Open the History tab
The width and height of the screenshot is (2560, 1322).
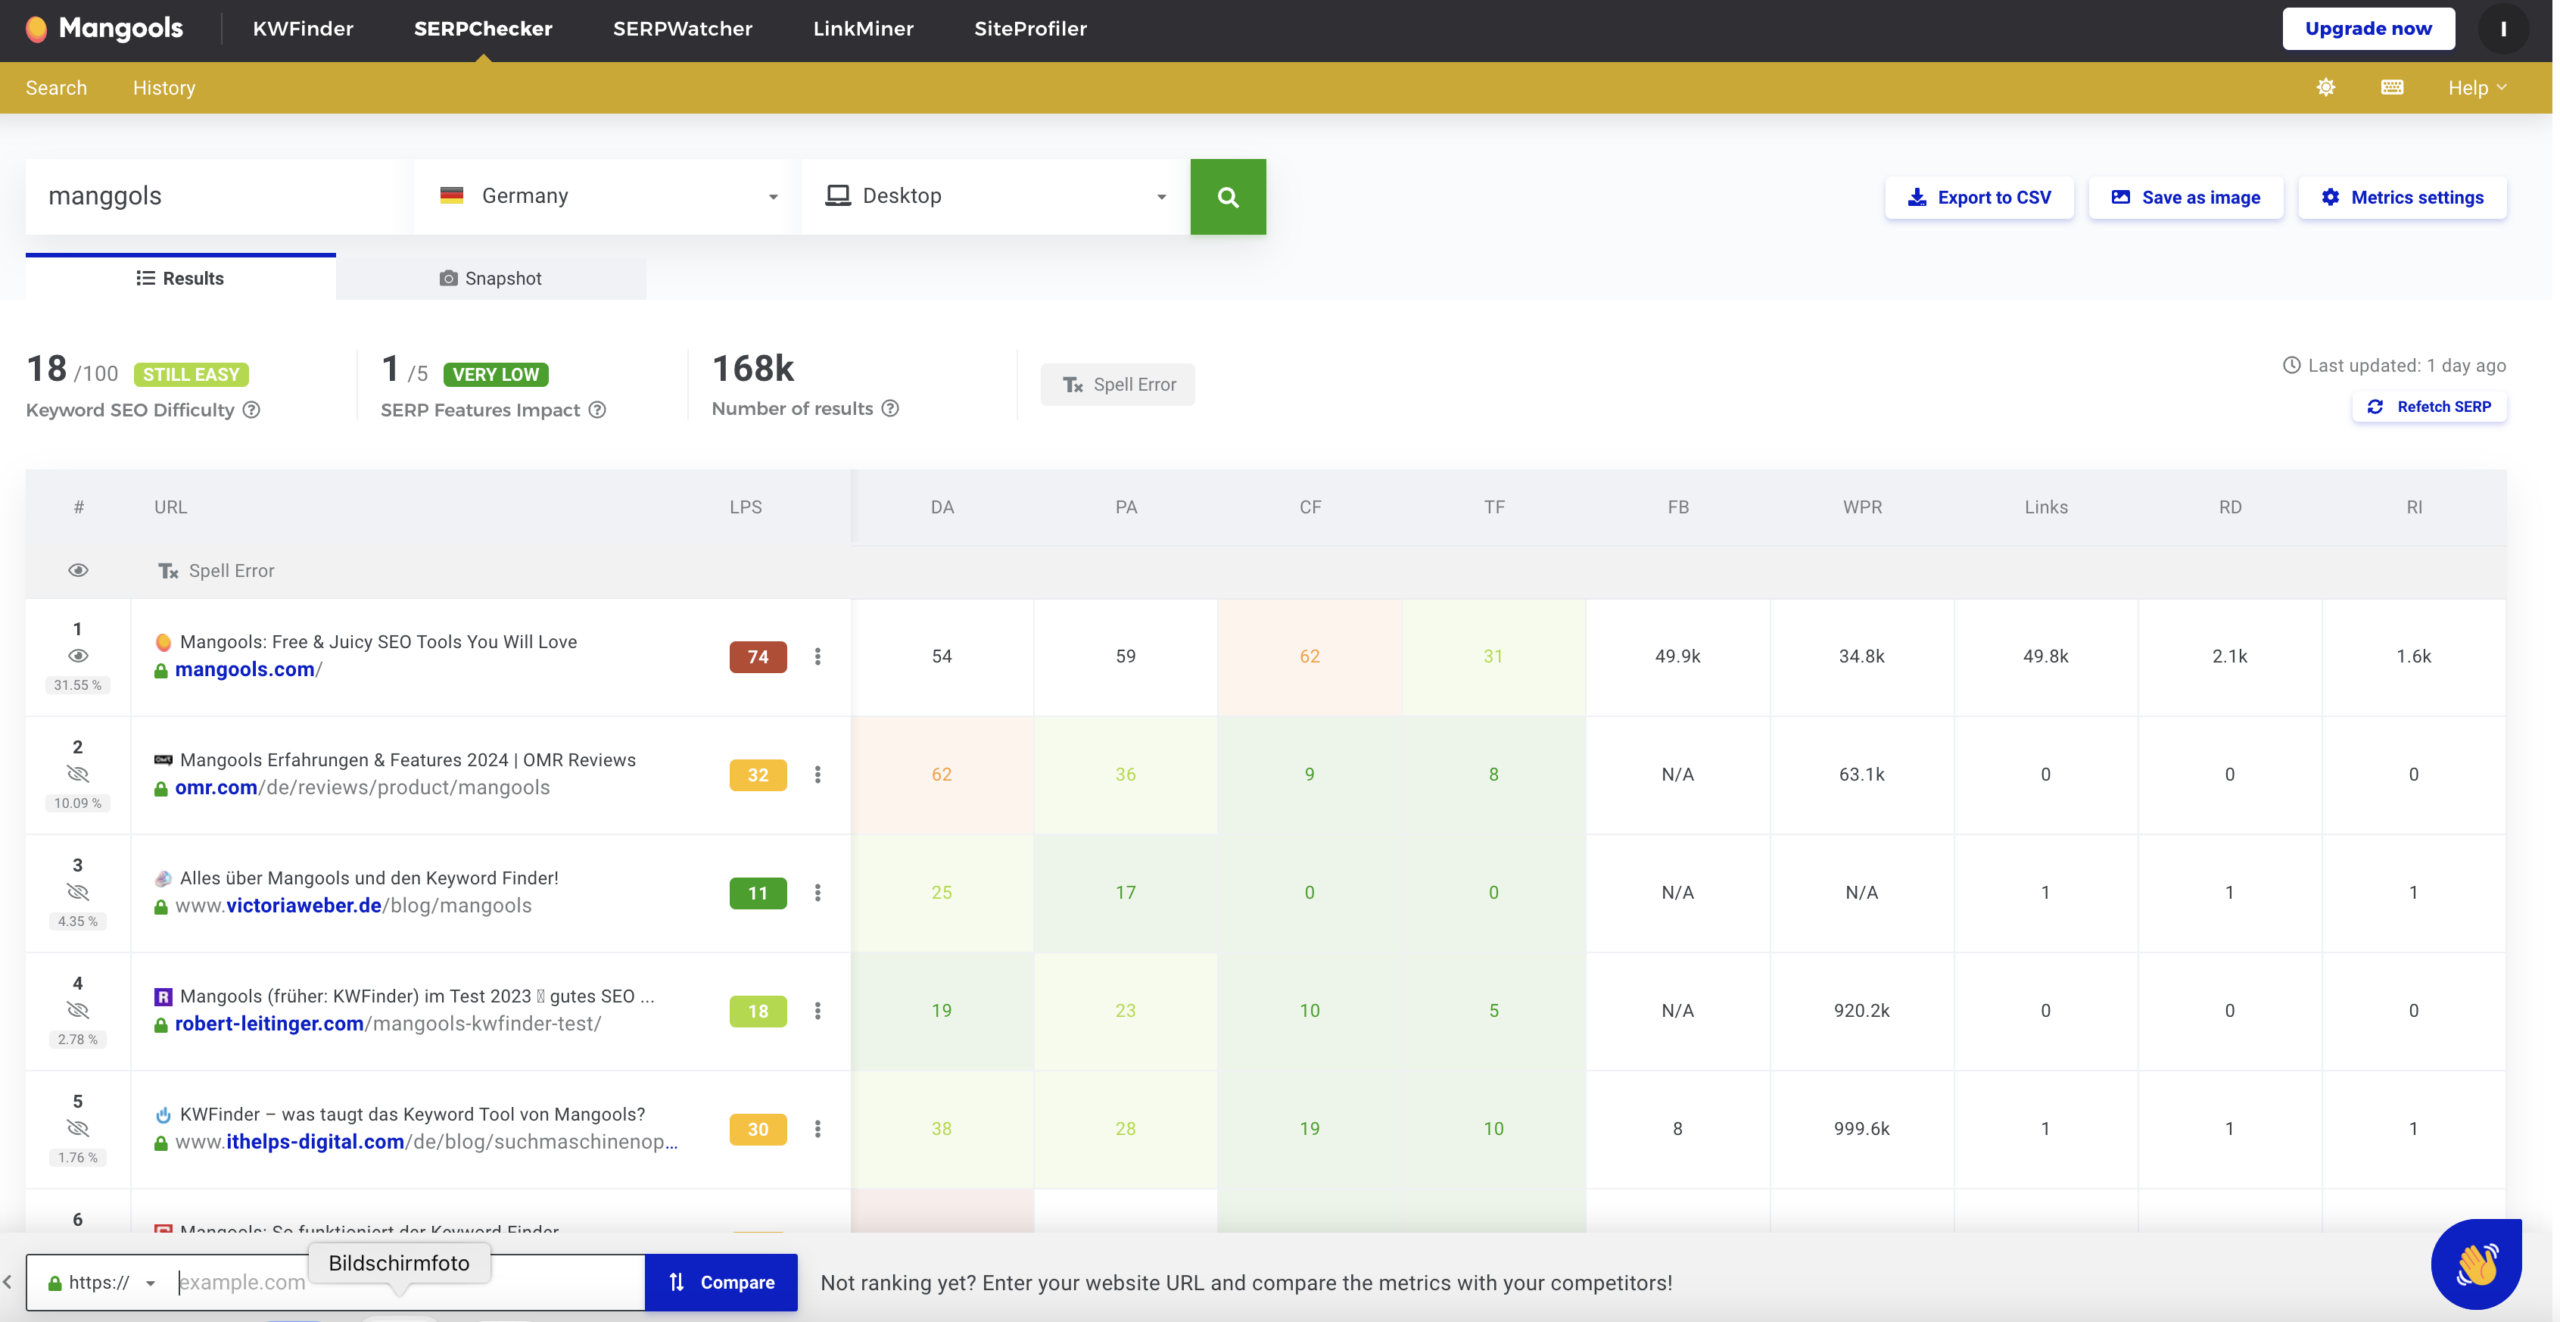(x=164, y=88)
